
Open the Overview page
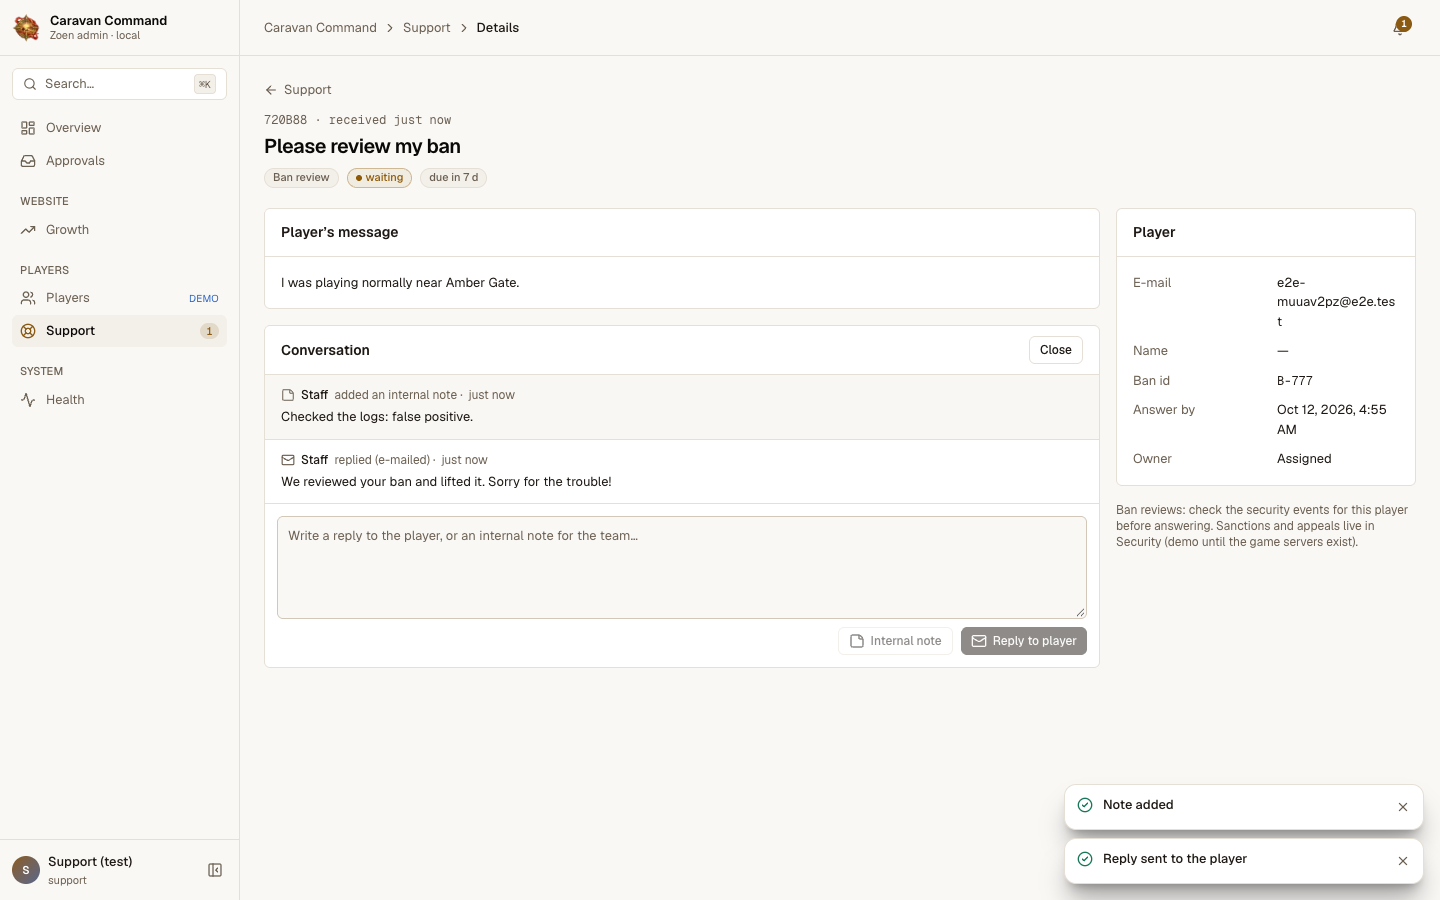click(x=119, y=128)
